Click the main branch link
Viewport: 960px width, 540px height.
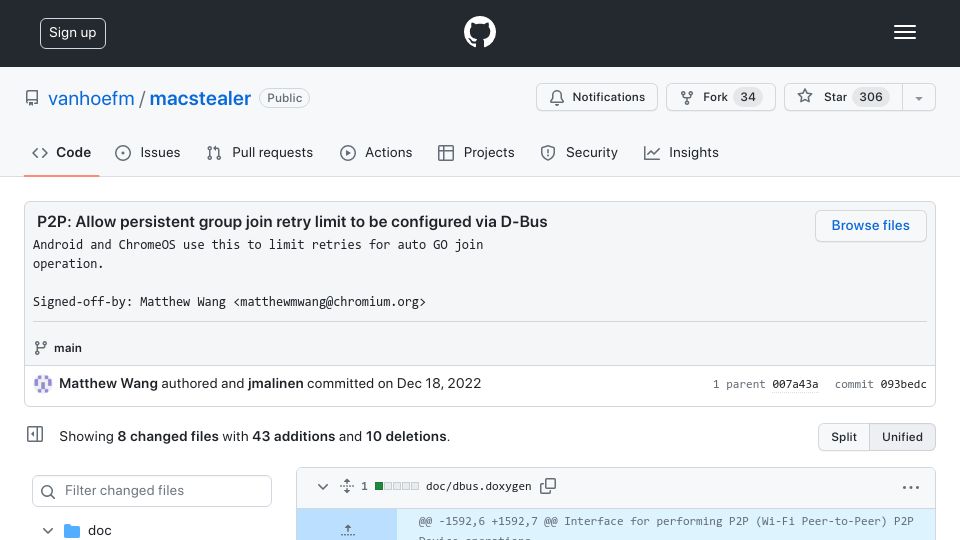[x=67, y=348]
